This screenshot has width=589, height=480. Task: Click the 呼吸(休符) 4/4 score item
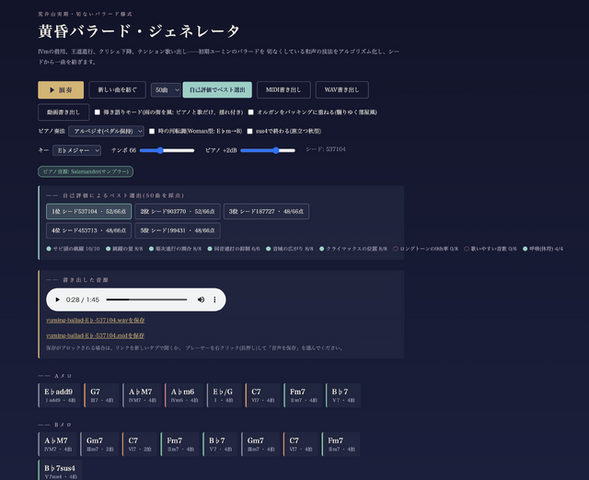(x=543, y=249)
